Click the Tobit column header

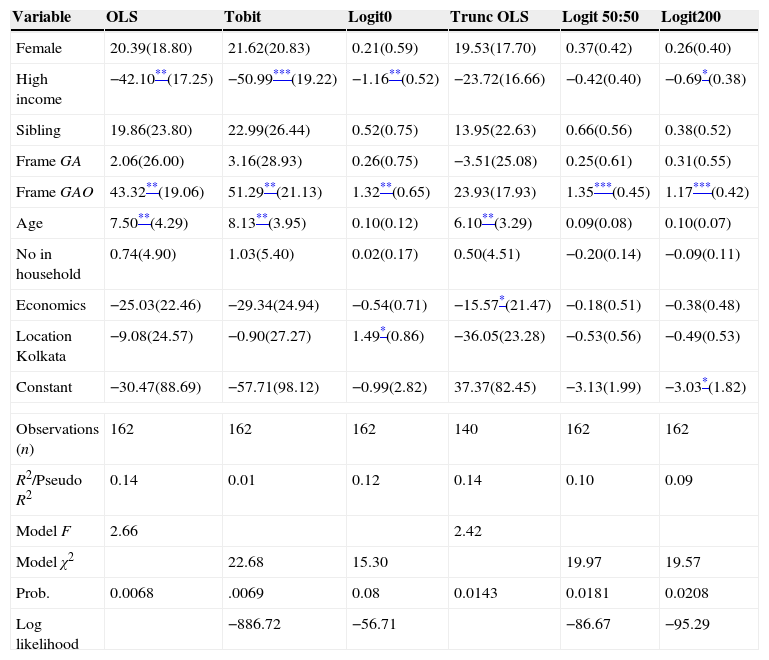tap(243, 18)
